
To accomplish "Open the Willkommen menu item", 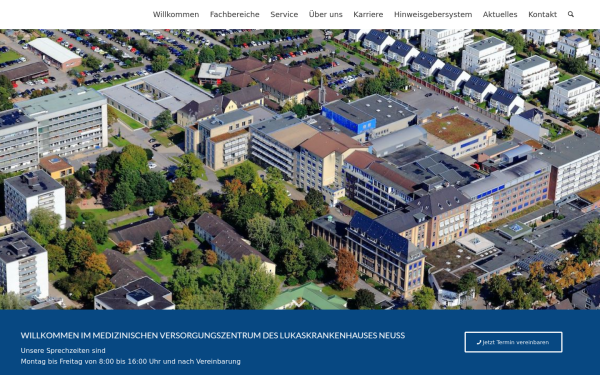I will 176,15.
